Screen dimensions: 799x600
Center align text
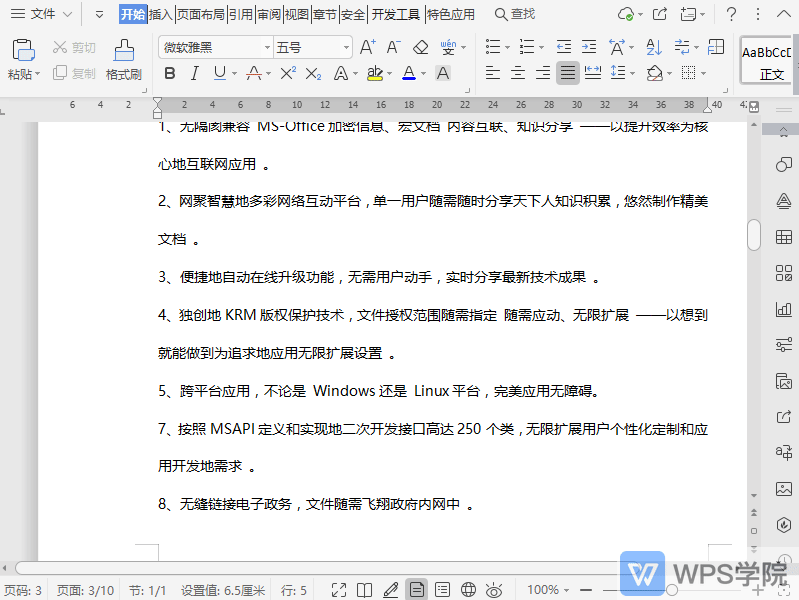coord(518,73)
